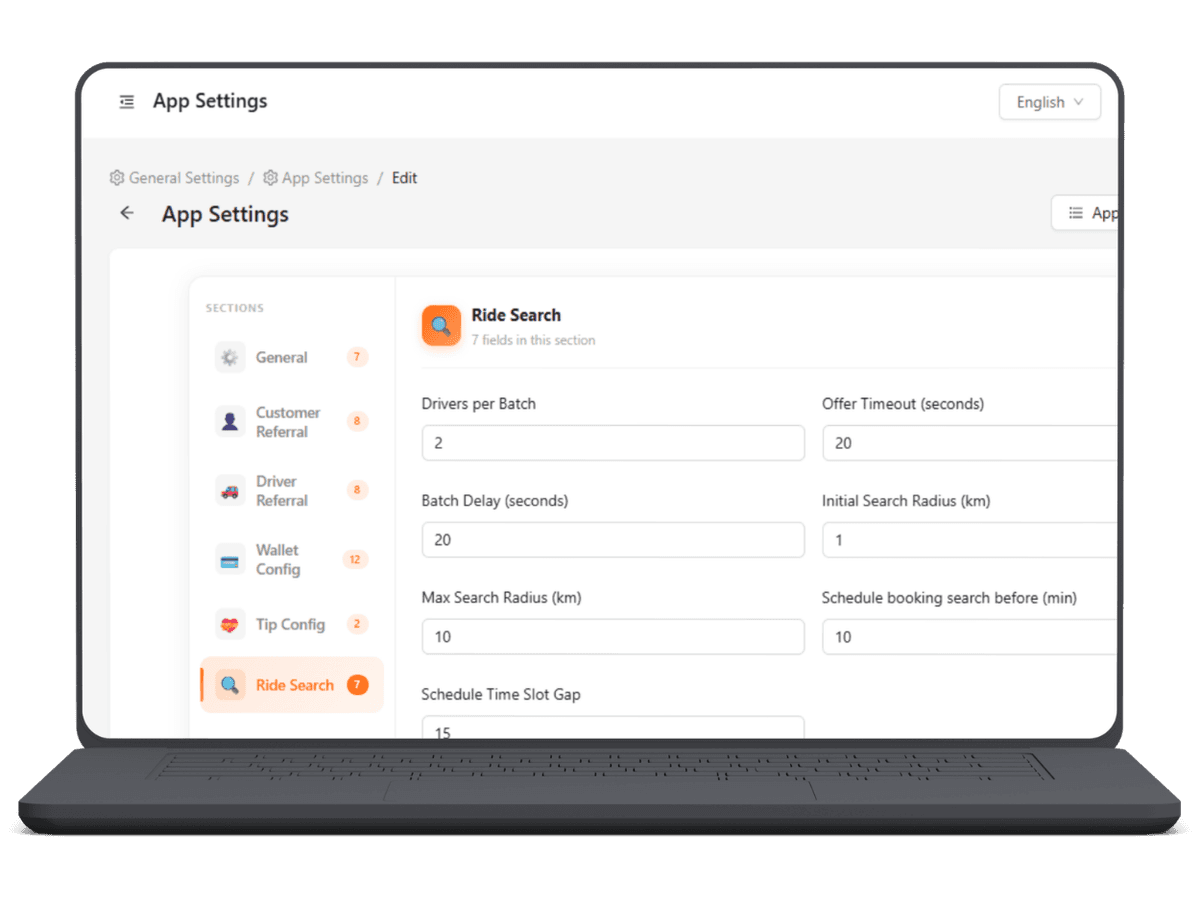Click the General gear icon
Screen dimensions: 1200x900
click(x=230, y=357)
